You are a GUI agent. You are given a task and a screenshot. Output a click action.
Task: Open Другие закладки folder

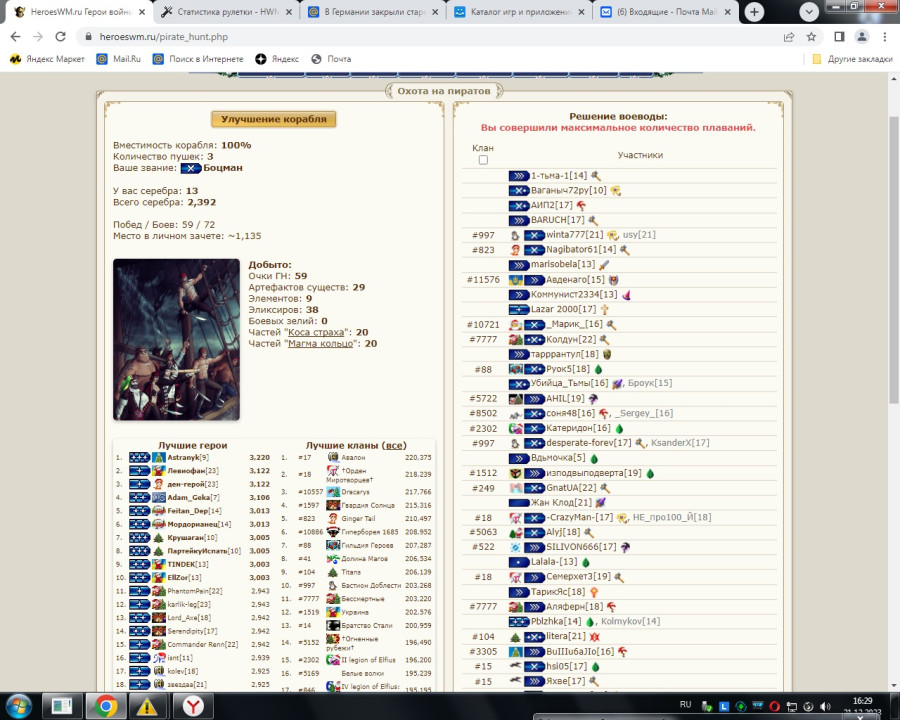coord(852,59)
